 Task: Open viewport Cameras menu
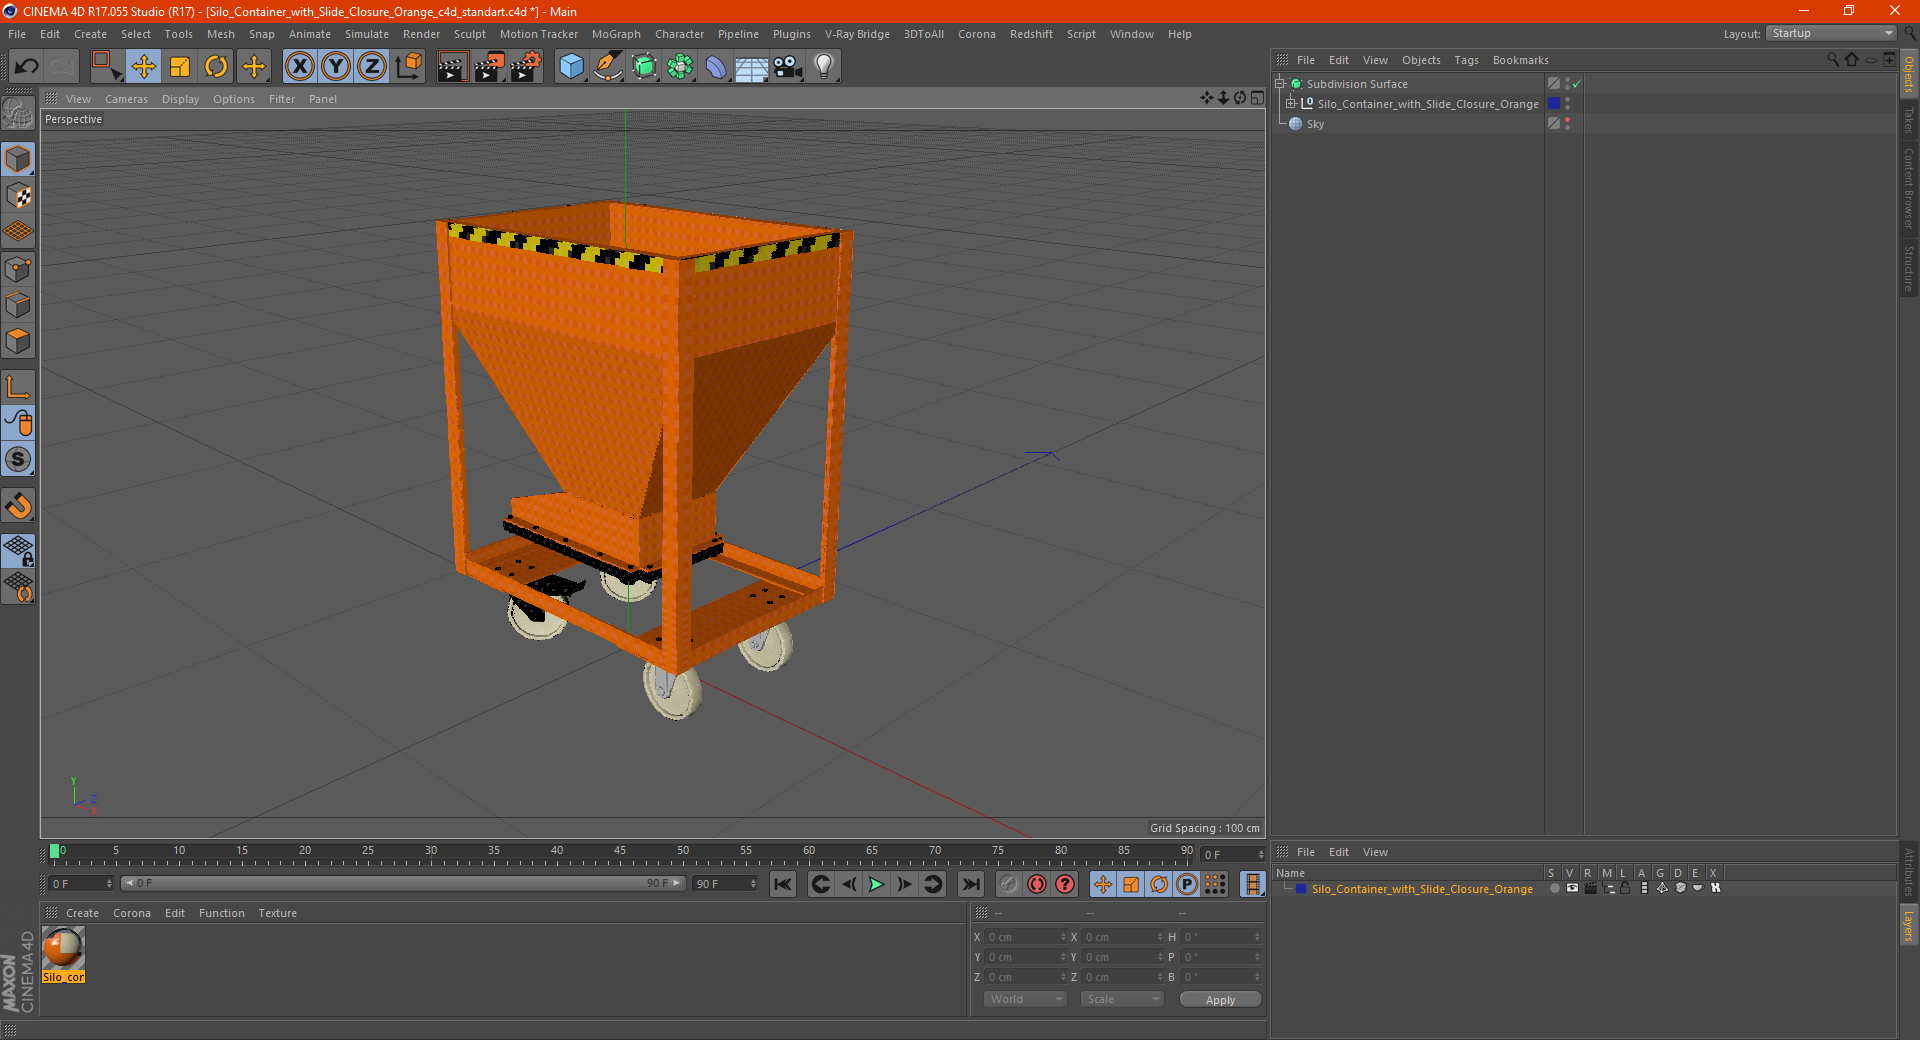point(126,99)
